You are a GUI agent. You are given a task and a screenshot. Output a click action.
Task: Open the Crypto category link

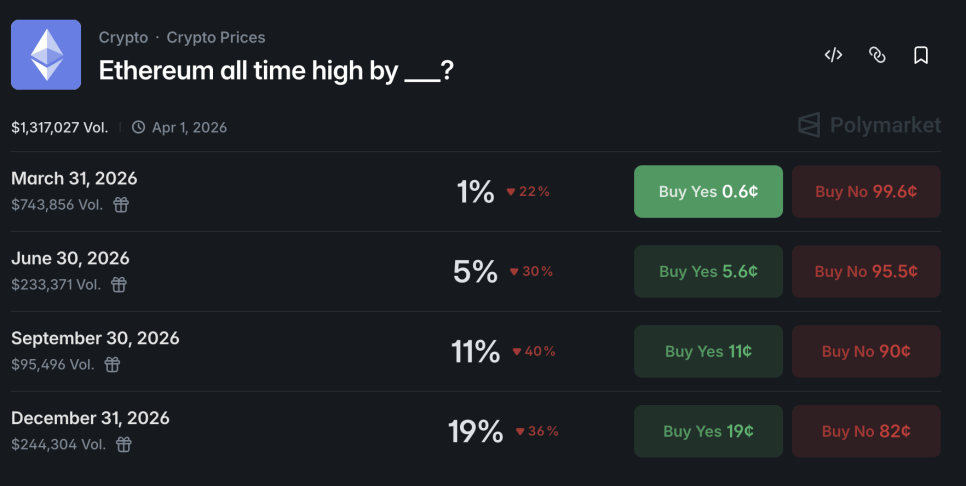tap(123, 38)
